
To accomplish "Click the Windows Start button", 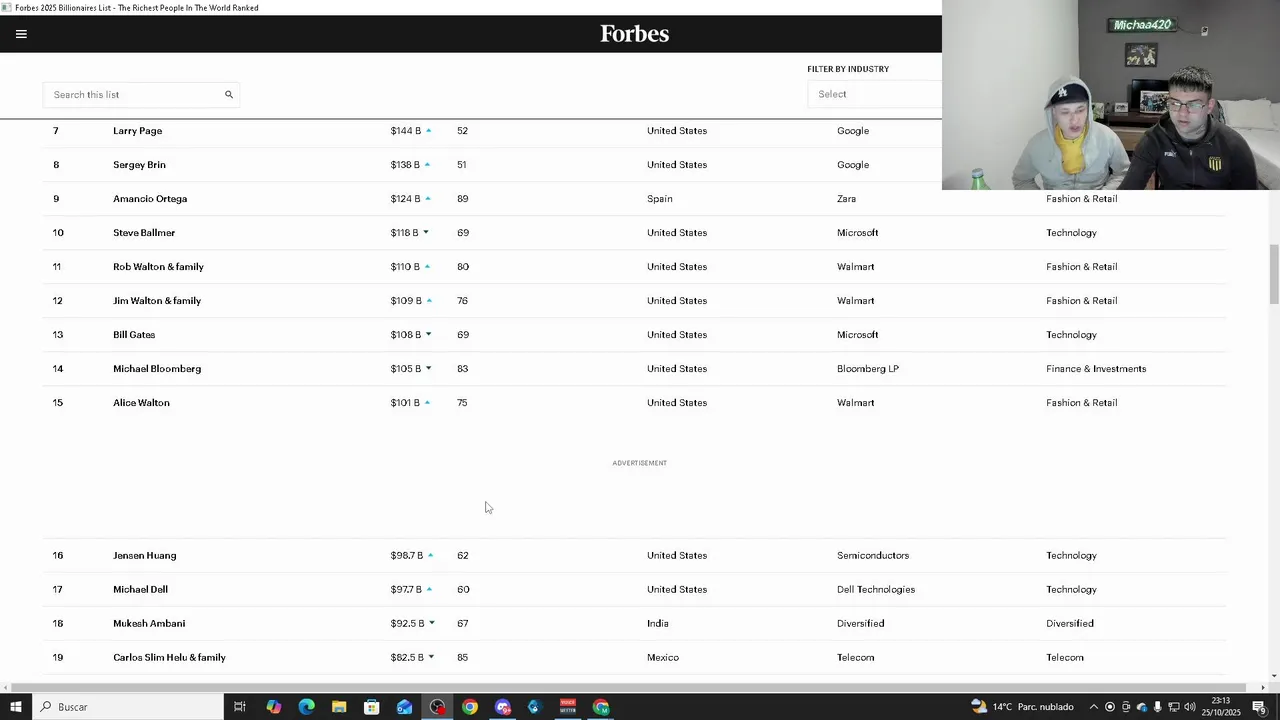I will pos(16,707).
